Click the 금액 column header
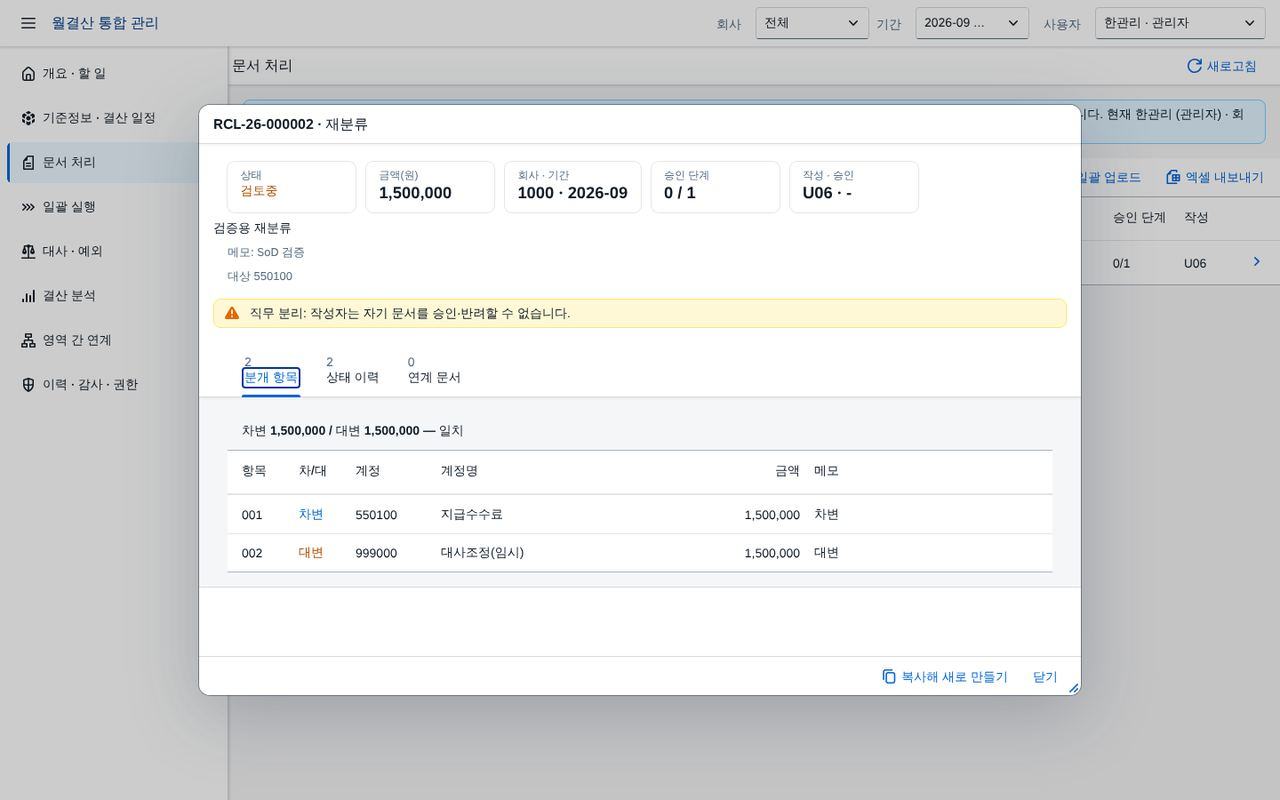1280x800 pixels. coord(787,471)
